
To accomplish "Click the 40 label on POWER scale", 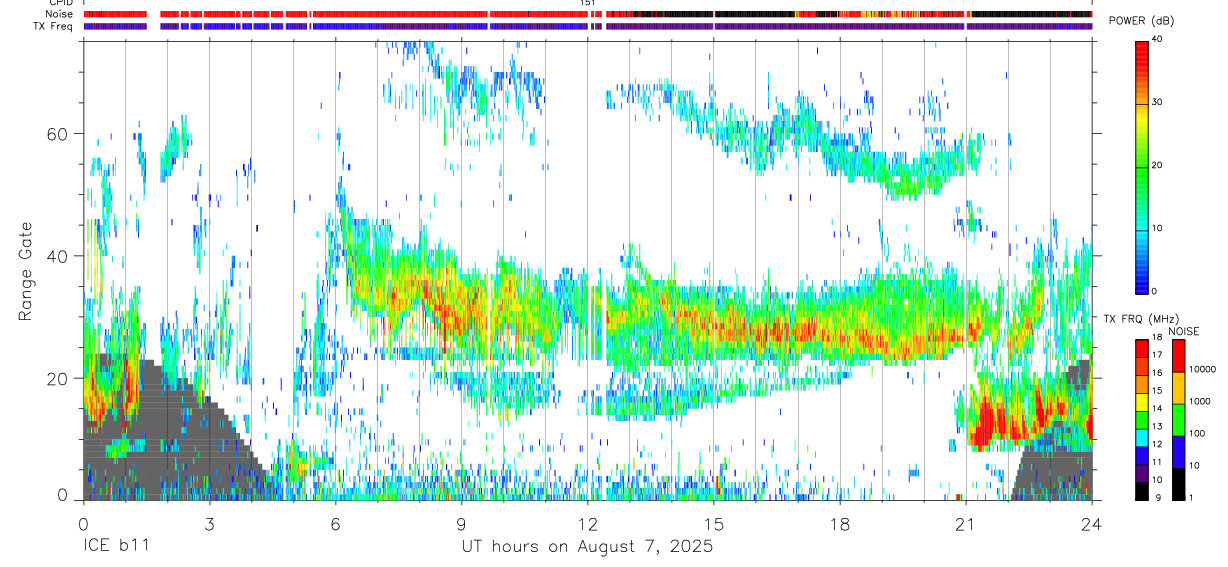I will click(x=1158, y=41).
